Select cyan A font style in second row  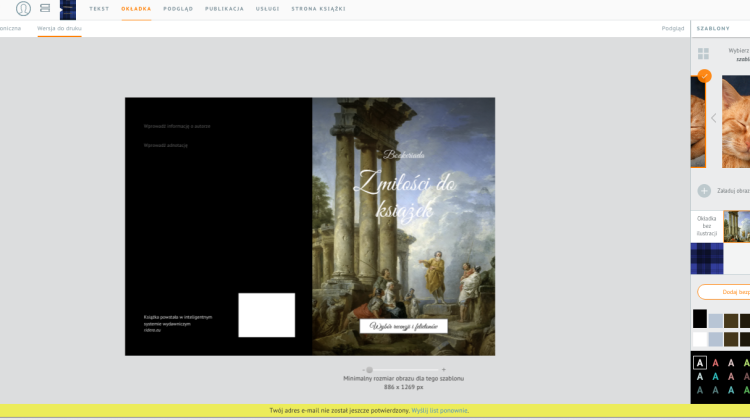715,376
